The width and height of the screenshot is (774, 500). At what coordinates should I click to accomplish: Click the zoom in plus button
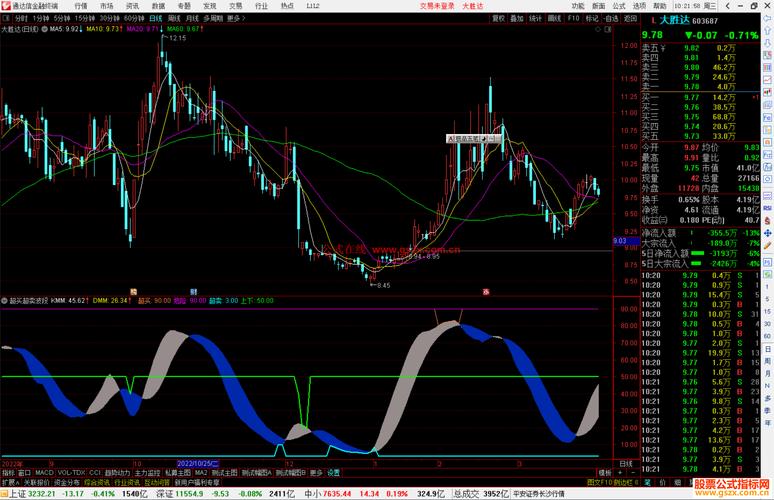click(x=620, y=473)
